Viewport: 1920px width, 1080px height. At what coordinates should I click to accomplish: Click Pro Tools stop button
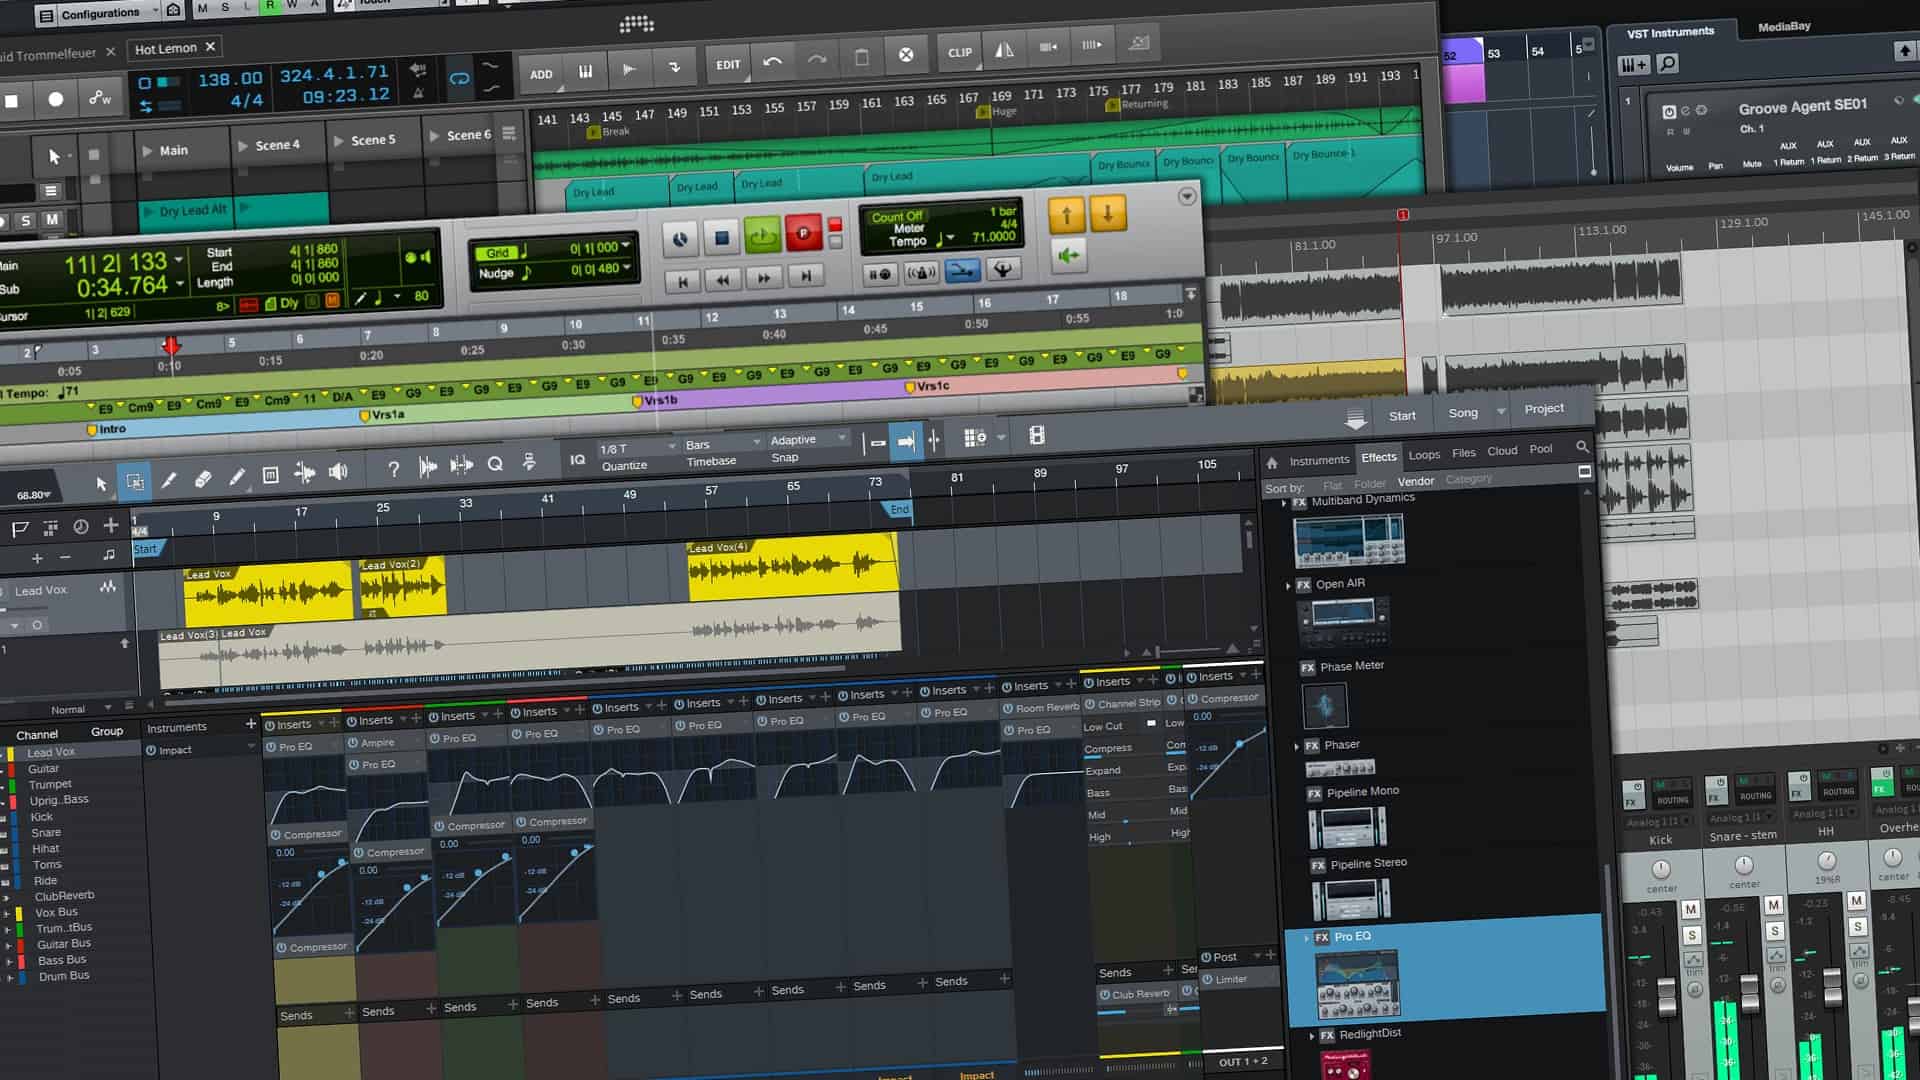721,238
